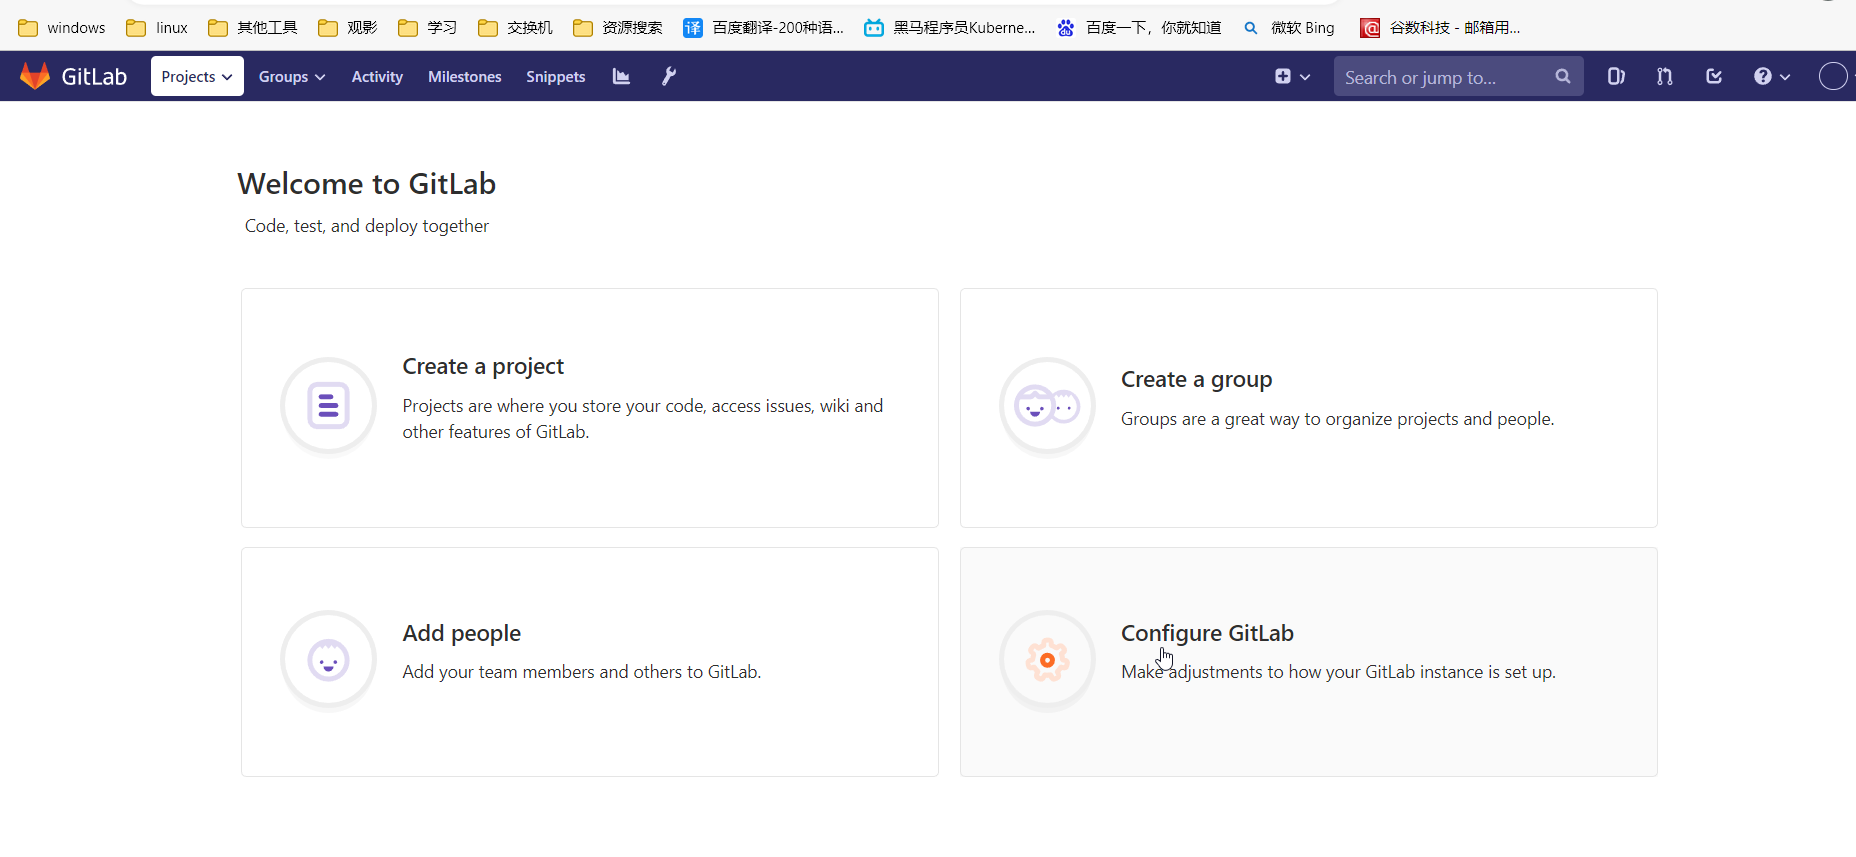Click the Add people heading
The height and width of the screenshot is (857, 1856).
pyautogui.click(x=461, y=633)
